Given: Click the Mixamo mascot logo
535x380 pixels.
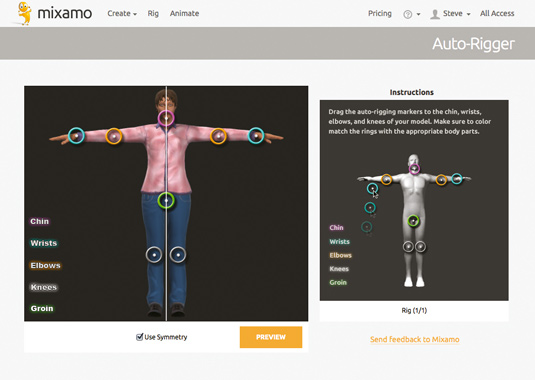Looking at the screenshot, I should click(x=24, y=13).
